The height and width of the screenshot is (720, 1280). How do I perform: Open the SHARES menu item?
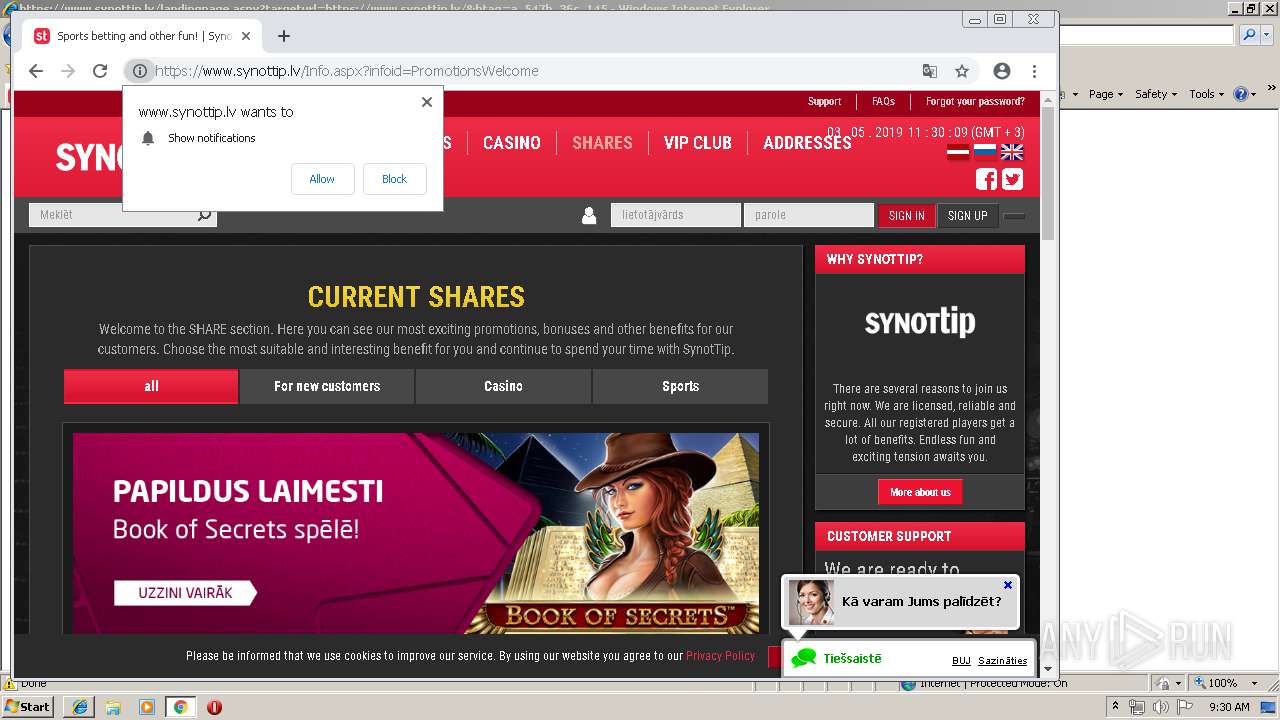[x=602, y=143]
